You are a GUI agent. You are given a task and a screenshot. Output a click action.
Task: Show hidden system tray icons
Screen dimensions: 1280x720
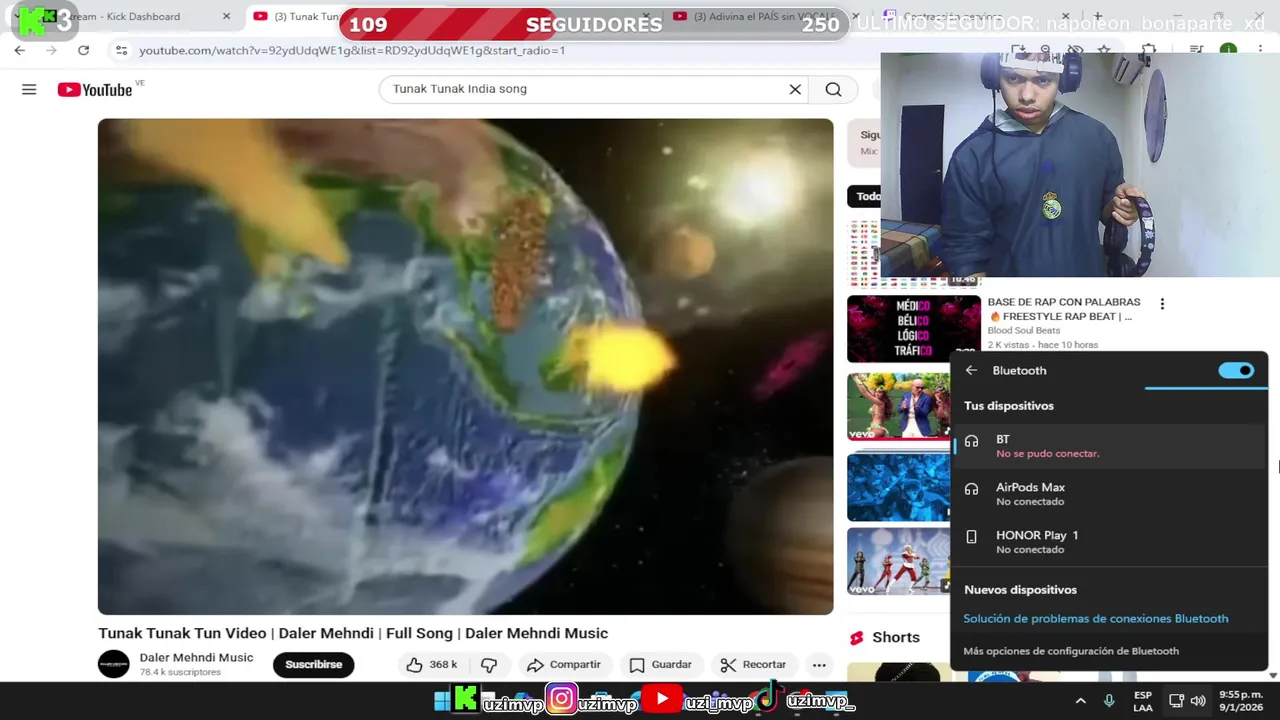pos(1080,701)
